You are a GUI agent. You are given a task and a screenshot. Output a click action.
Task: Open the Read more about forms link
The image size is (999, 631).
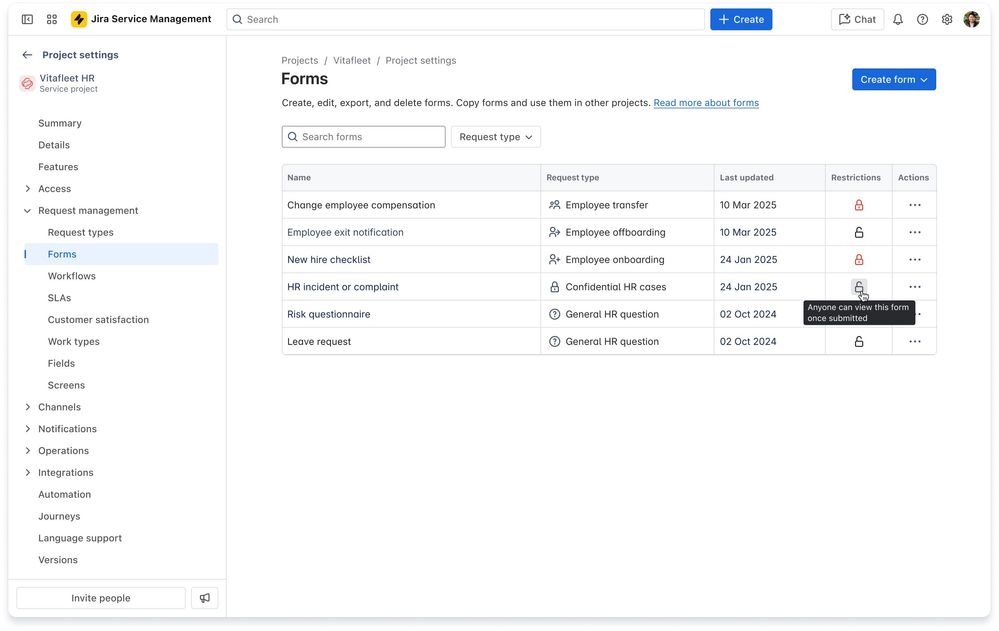pos(706,103)
